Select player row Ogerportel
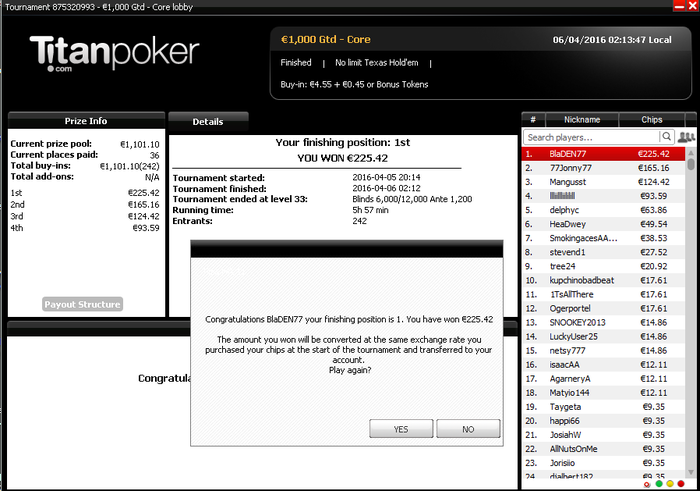The width and height of the screenshot is (700, 491). click(603, 308)
